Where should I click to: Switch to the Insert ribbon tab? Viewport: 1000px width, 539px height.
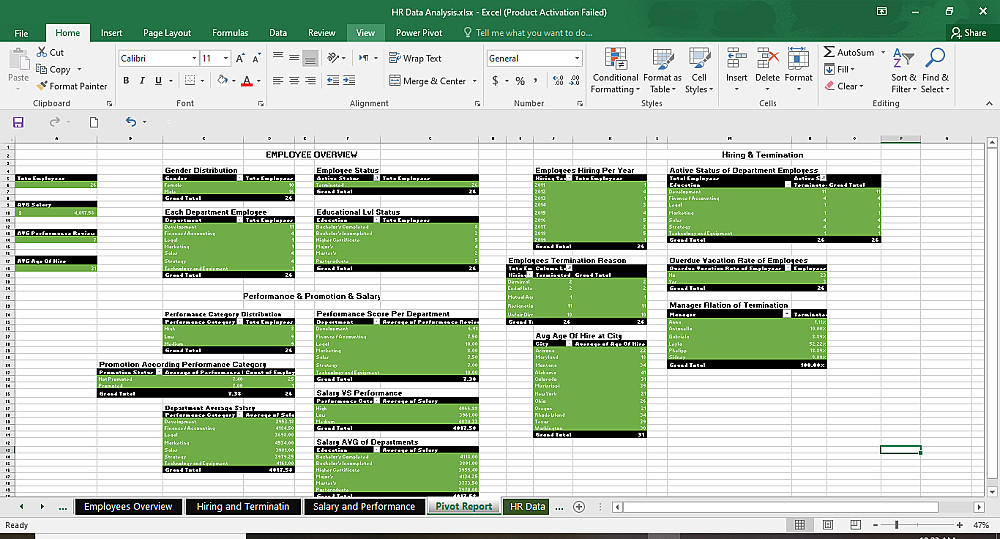pyautogui.click(x=112, y=33)
